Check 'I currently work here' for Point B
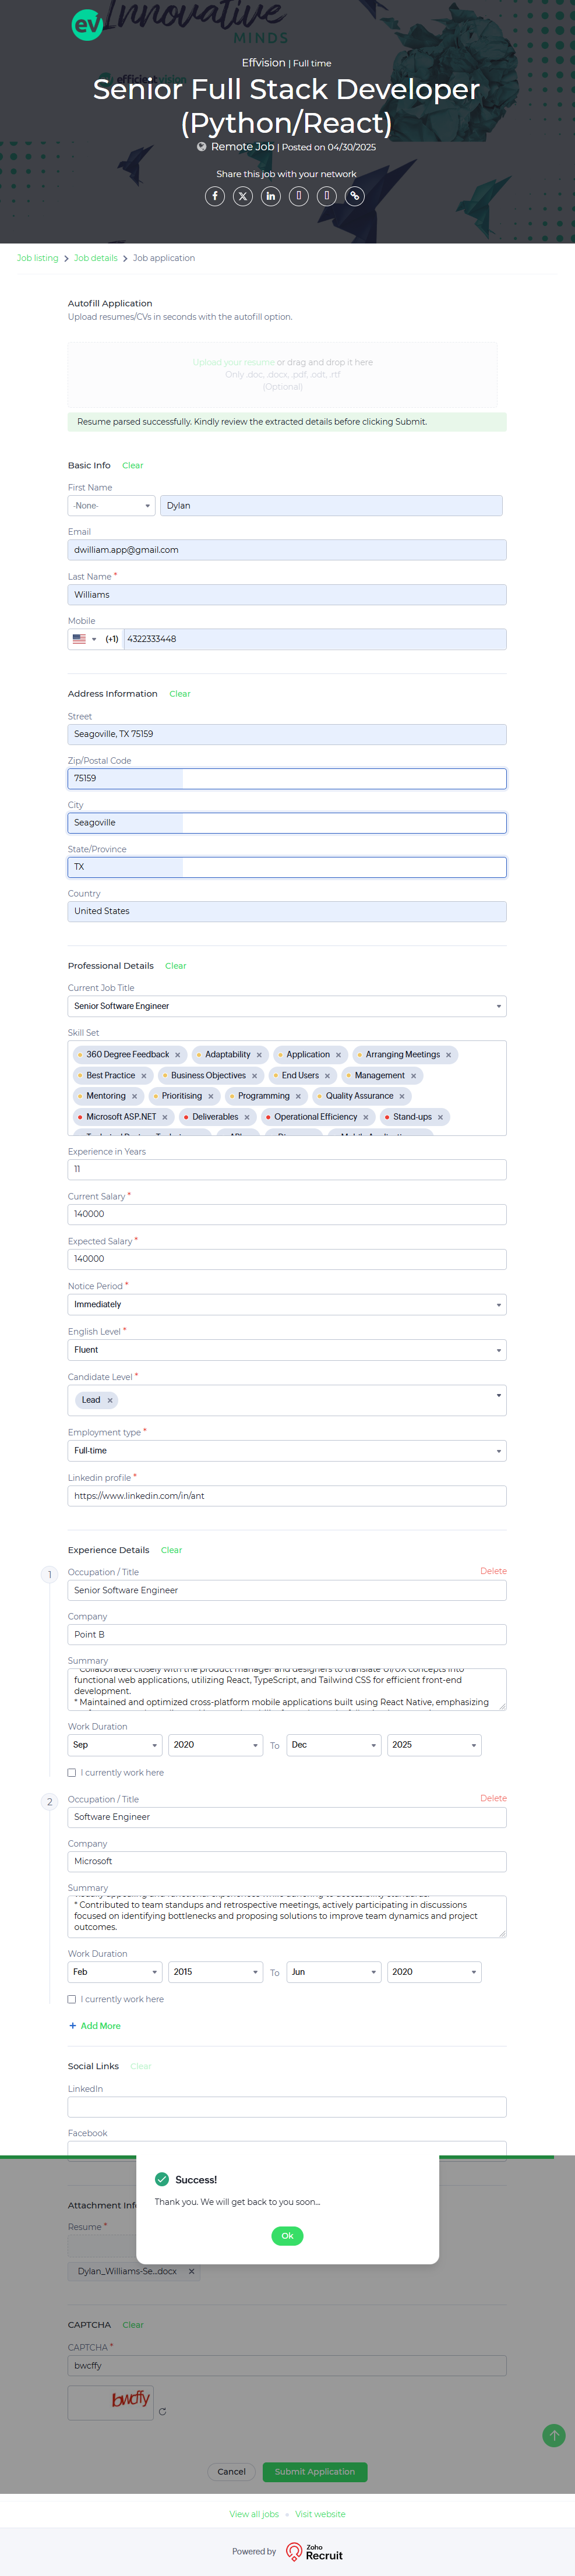This screenshot has height=2576, width=575. tap(72, 1773)
